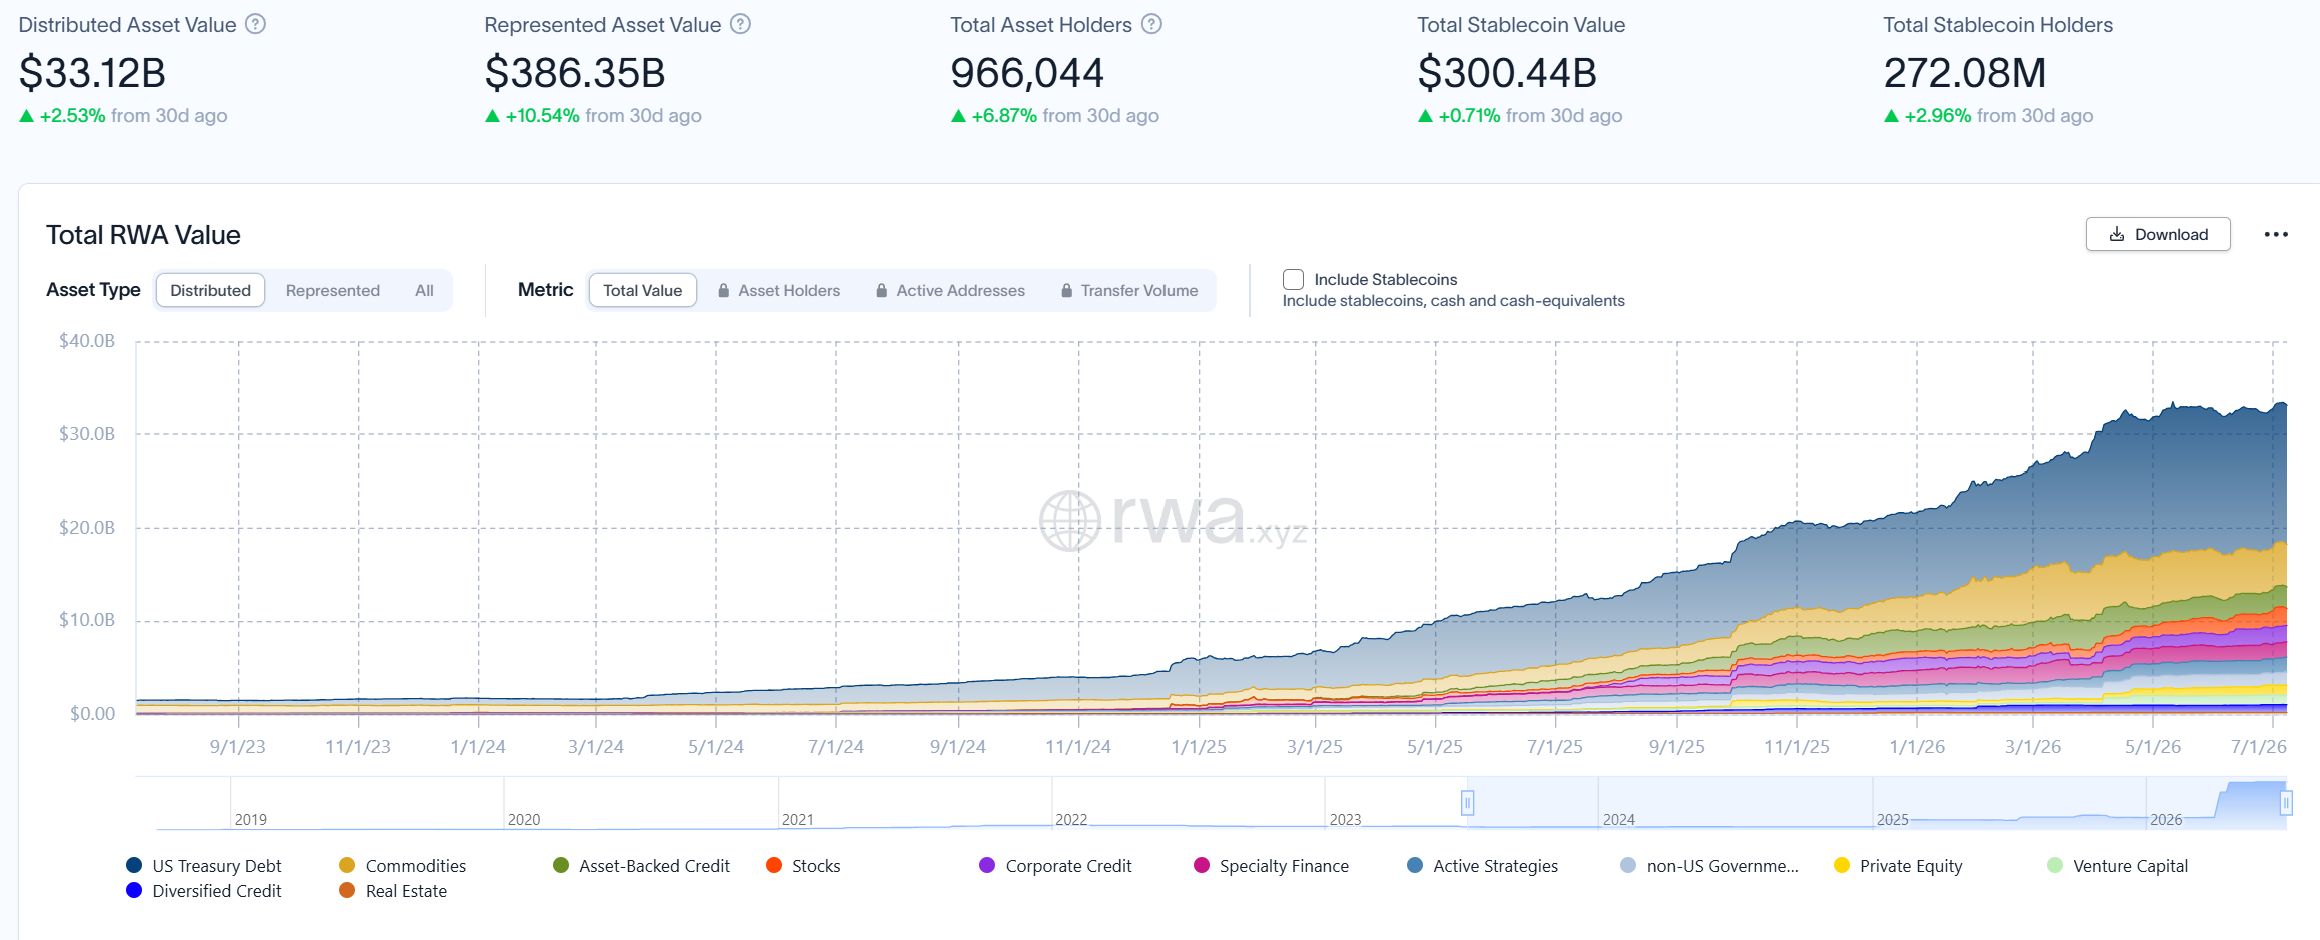Image resolution: width=2320 pixels, height=940 pixels.
Task: Enable the Include Stablecoins checkbox
Action: (1293, 280)
